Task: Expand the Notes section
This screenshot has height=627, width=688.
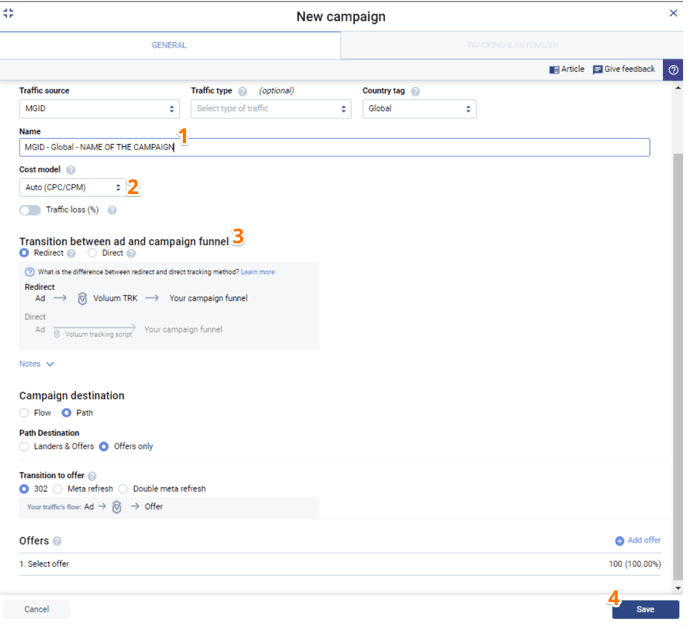Action: 37,364
